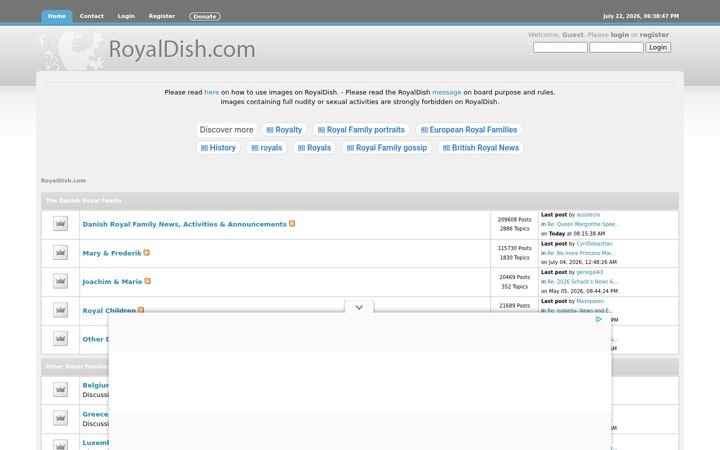
Task: Click the '352 Topics' count
Action: 515,287
